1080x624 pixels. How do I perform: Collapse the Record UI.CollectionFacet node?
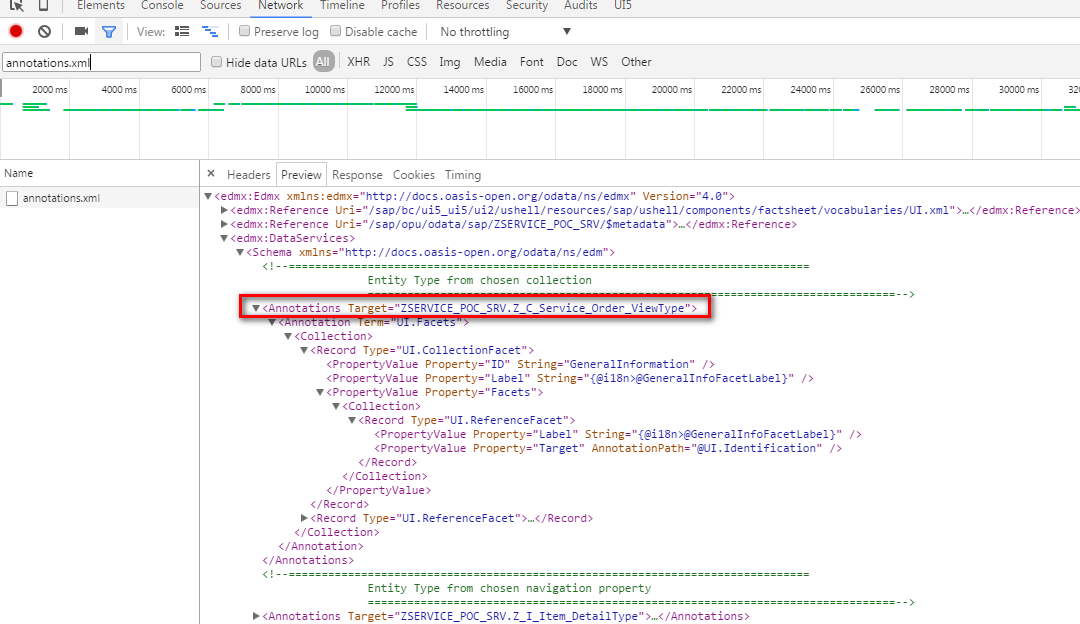point(304,351)
